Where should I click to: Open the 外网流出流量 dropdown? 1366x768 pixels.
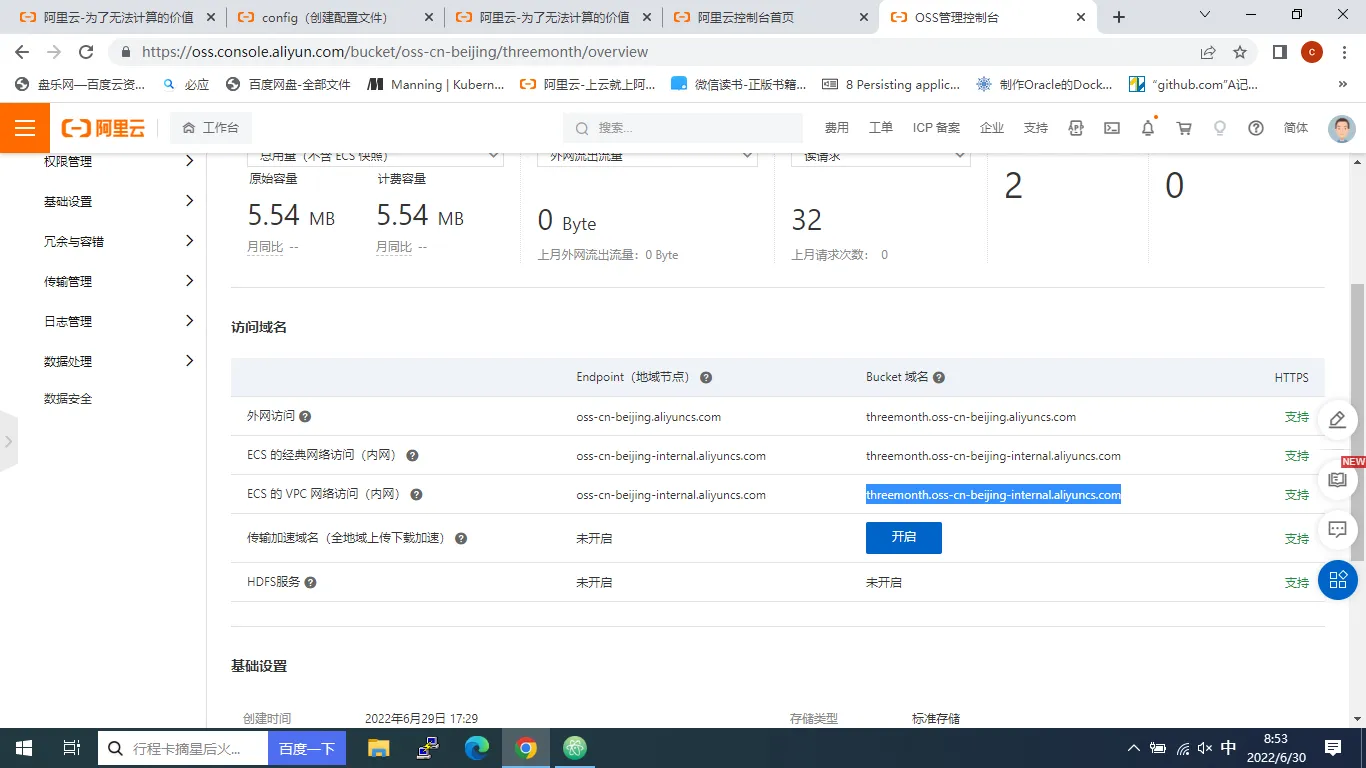(x=647, y=156)
